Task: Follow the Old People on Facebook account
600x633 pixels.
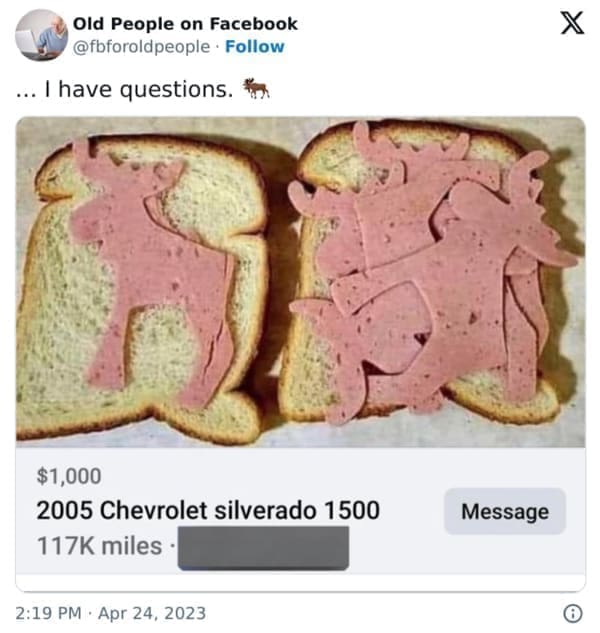Action: (255, 47)
